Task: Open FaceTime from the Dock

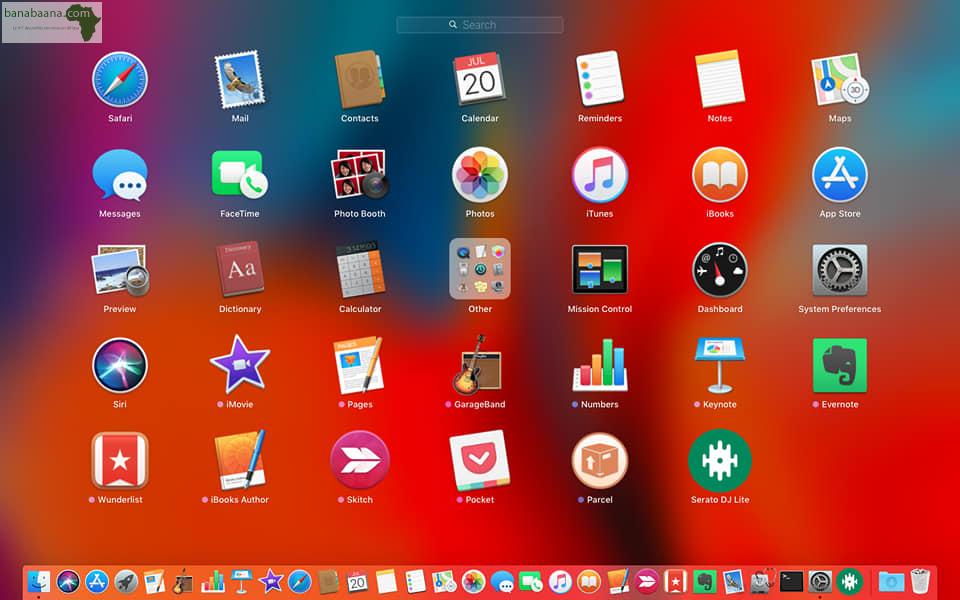Action: tap(531, 581)
